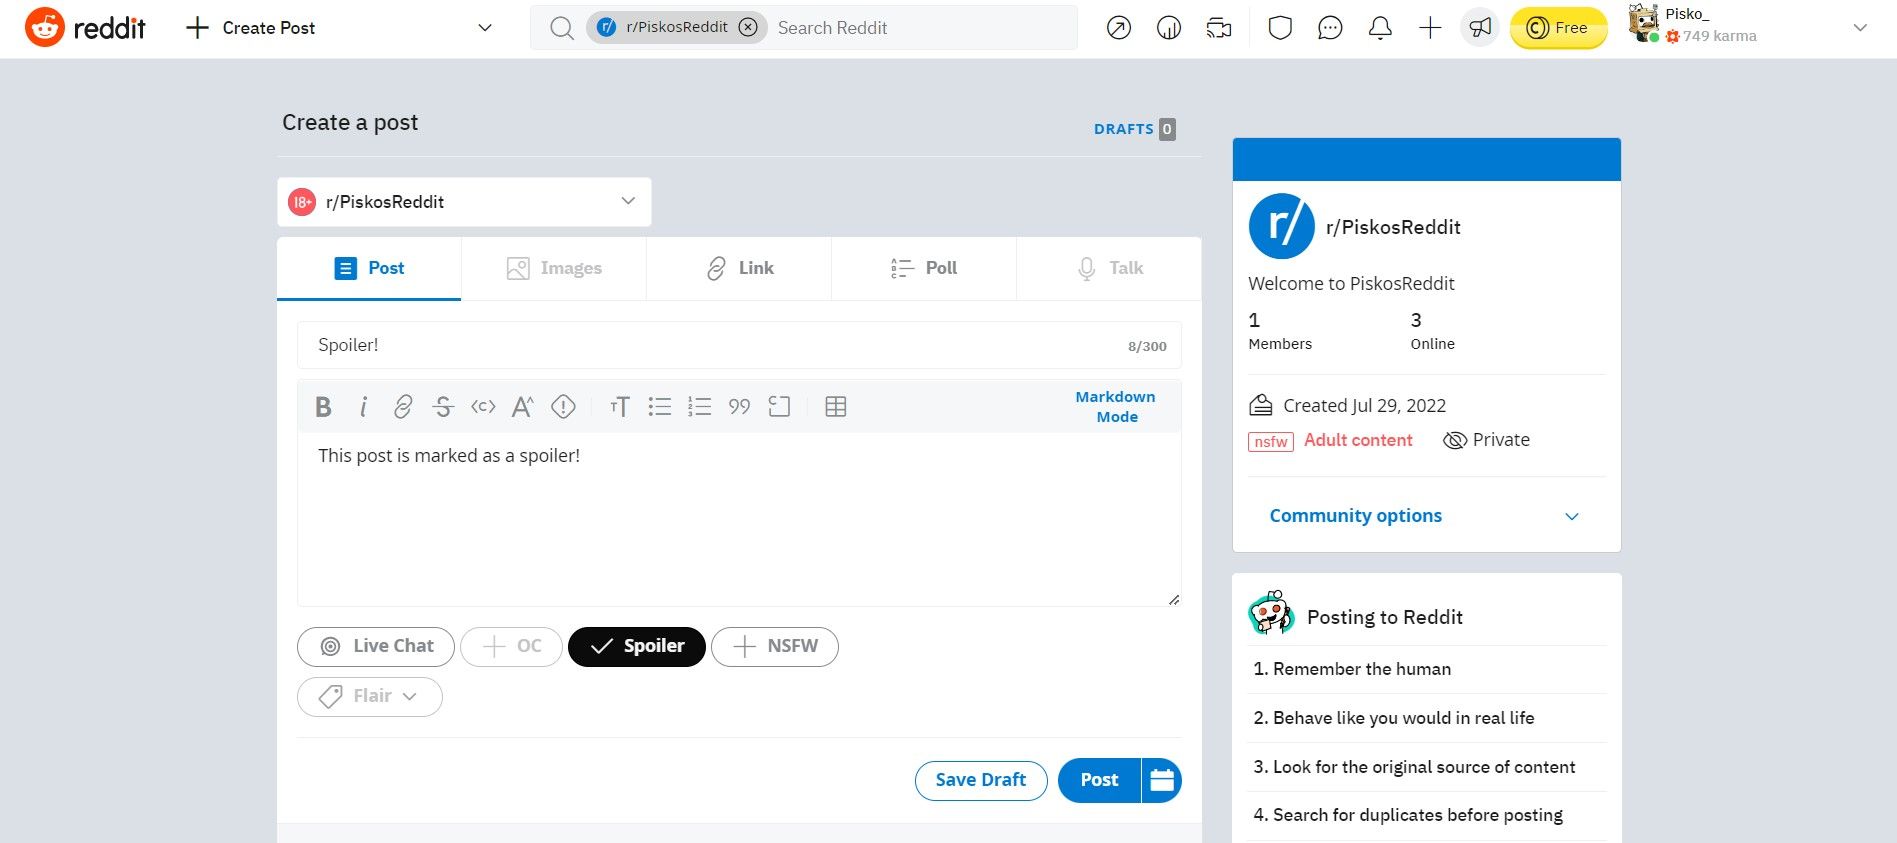
Task: Click the nsfw Adult content label
Action: (x=1331, y=441)
